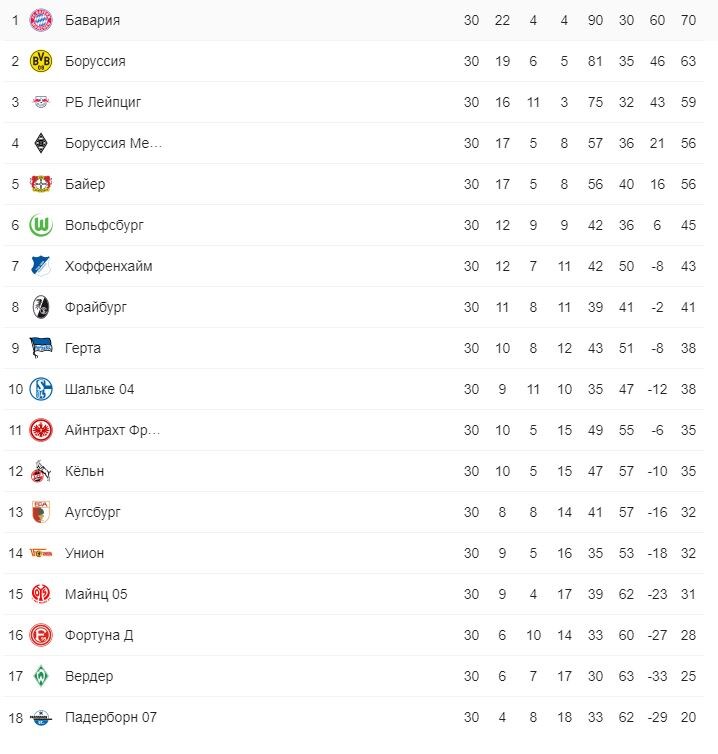Click the Schalke 04 blue crest
Viewport: 718px width, 754px height.
[x=41, y=389]
